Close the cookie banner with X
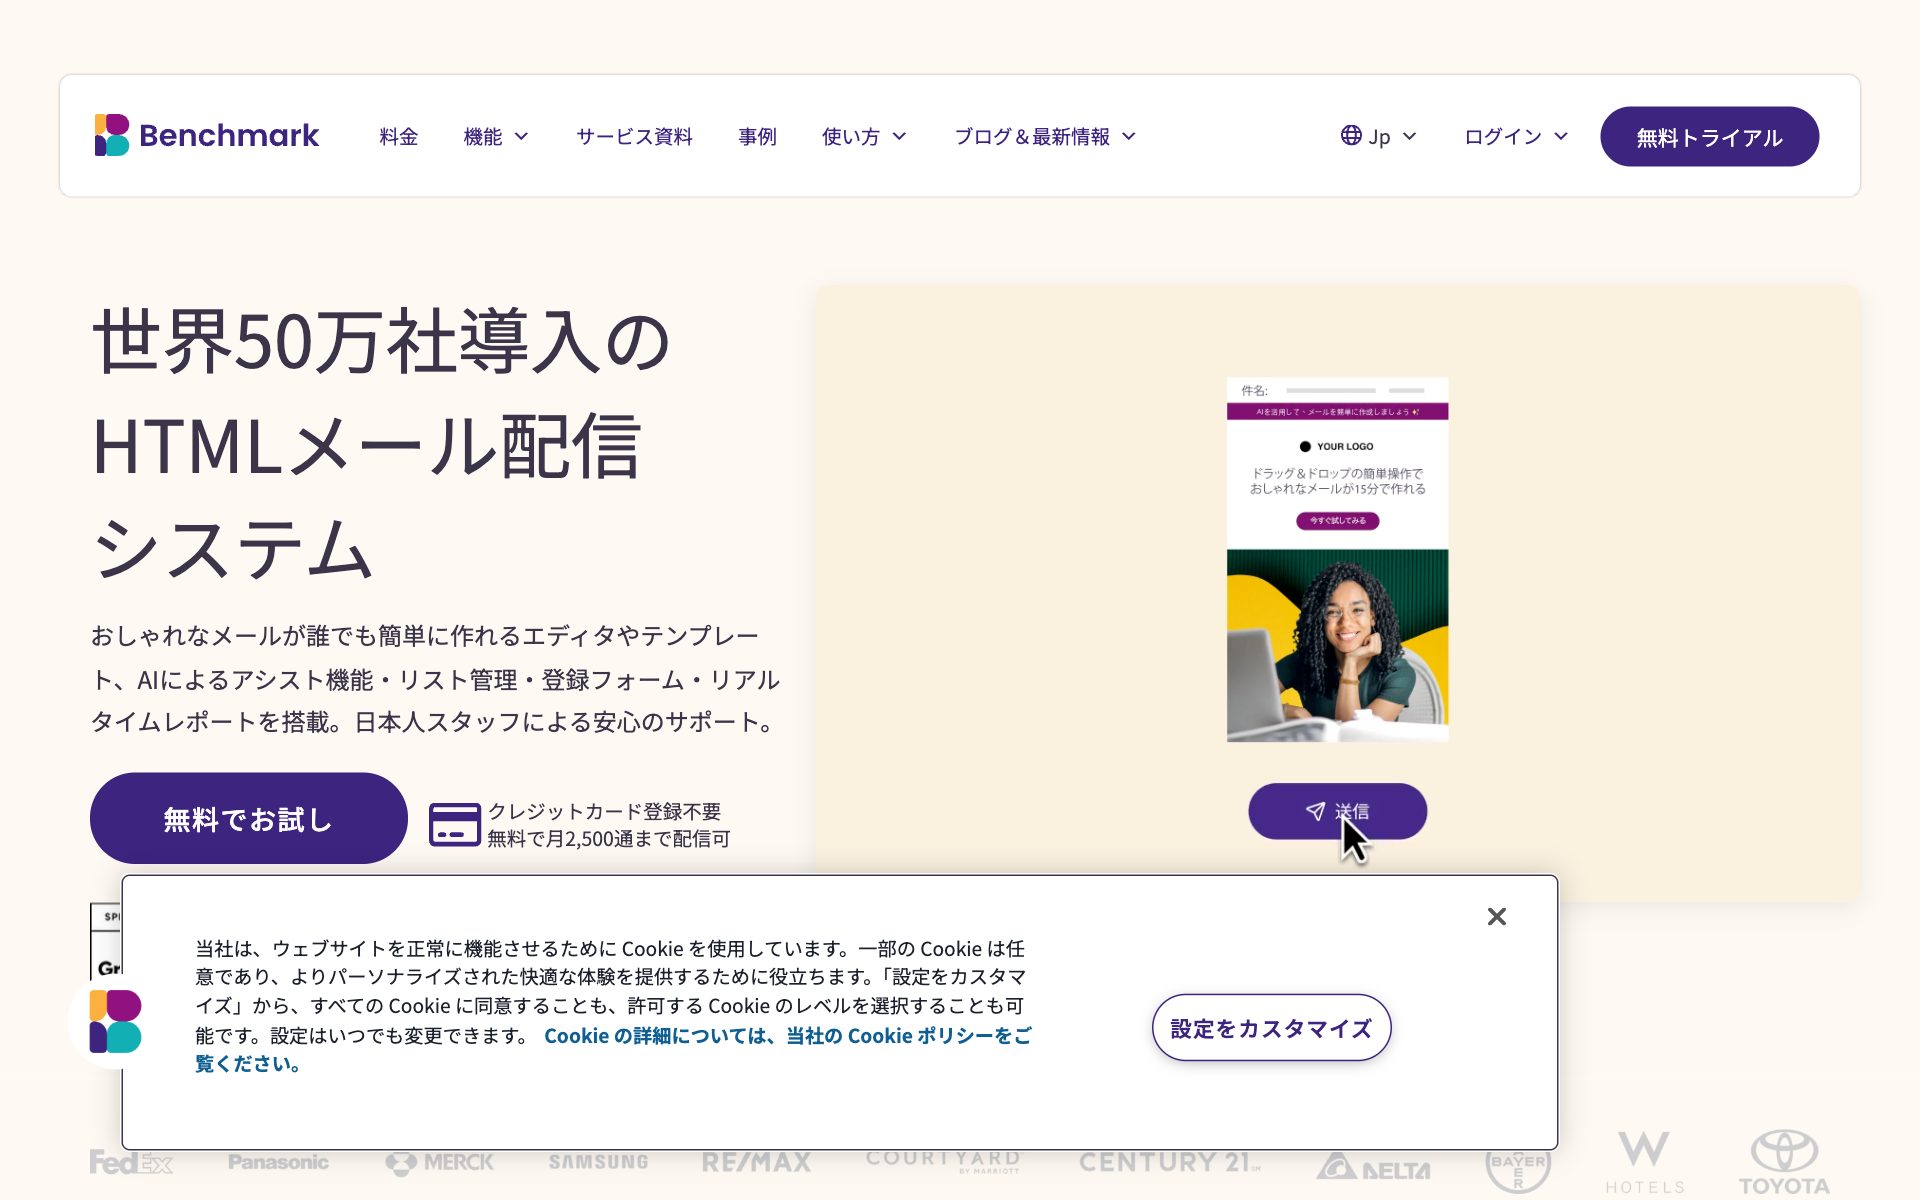Image resolution: width=1920 pixels, height=1200 pixels. pos(1496,916)
